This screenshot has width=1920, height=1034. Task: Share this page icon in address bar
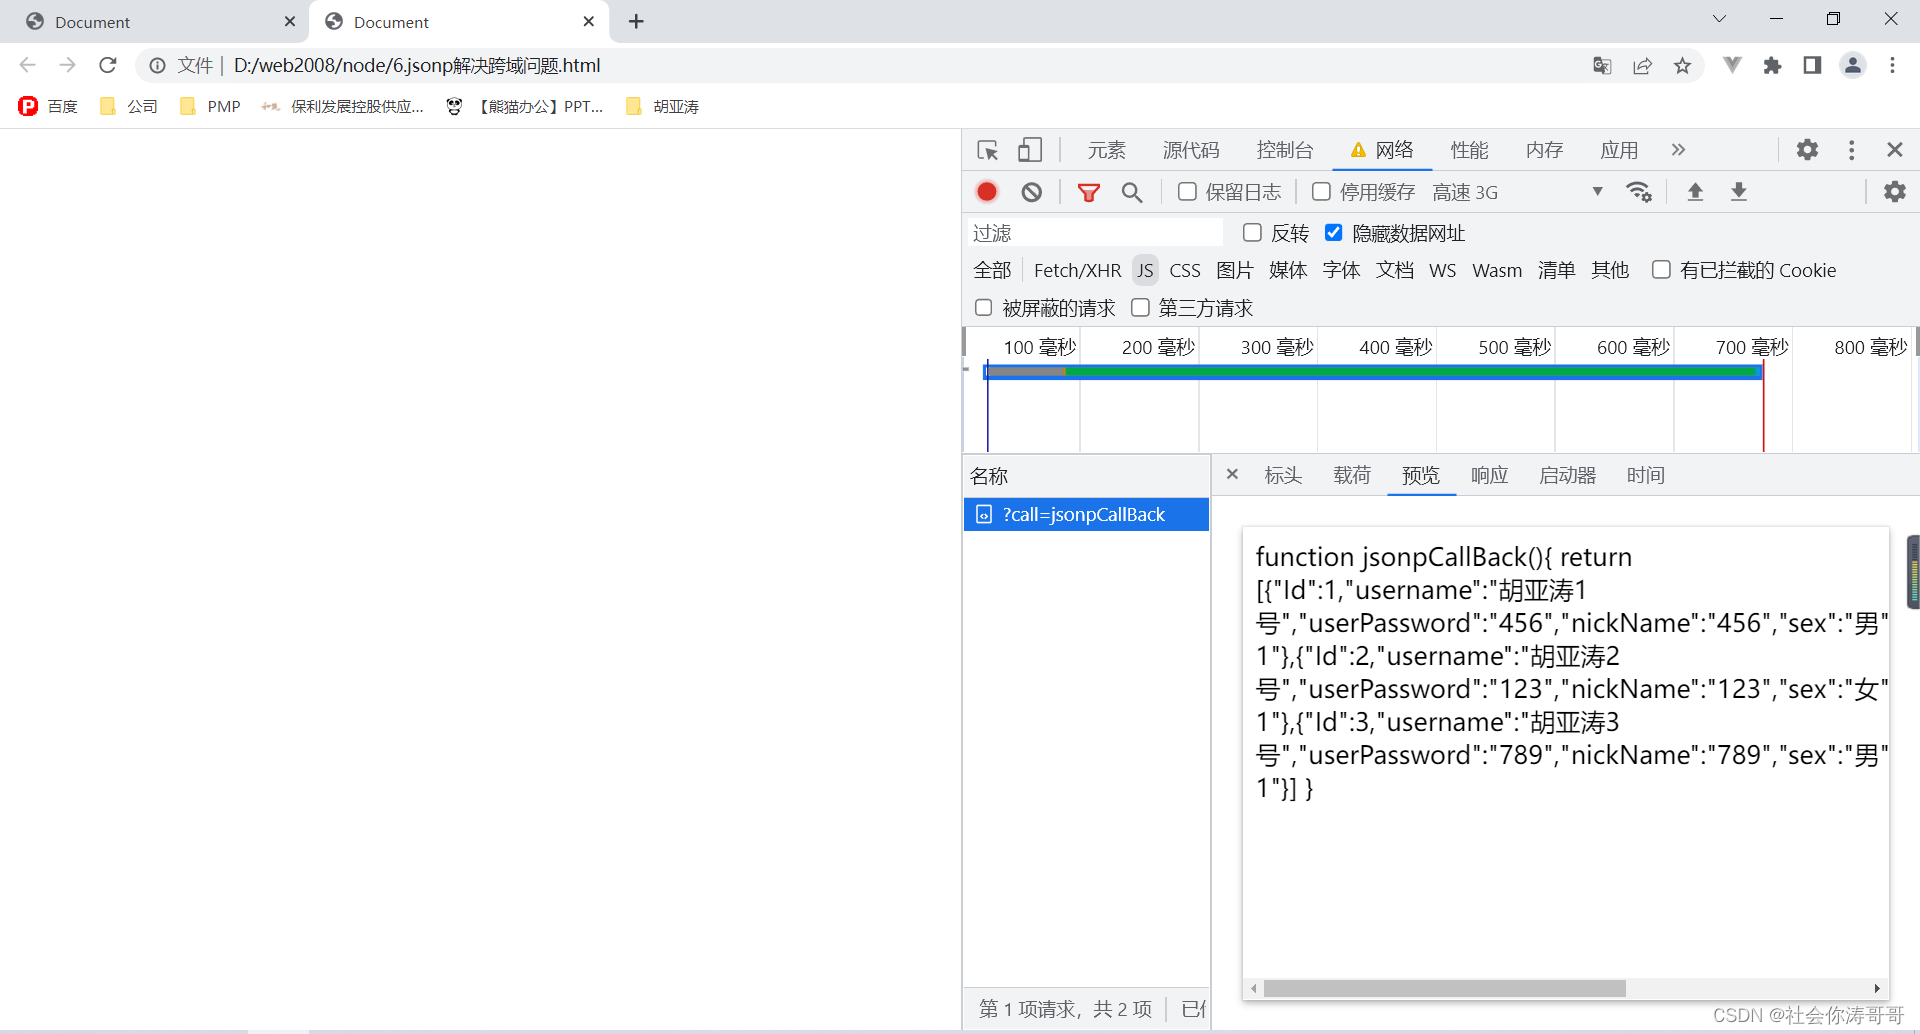coord(1642,66)
